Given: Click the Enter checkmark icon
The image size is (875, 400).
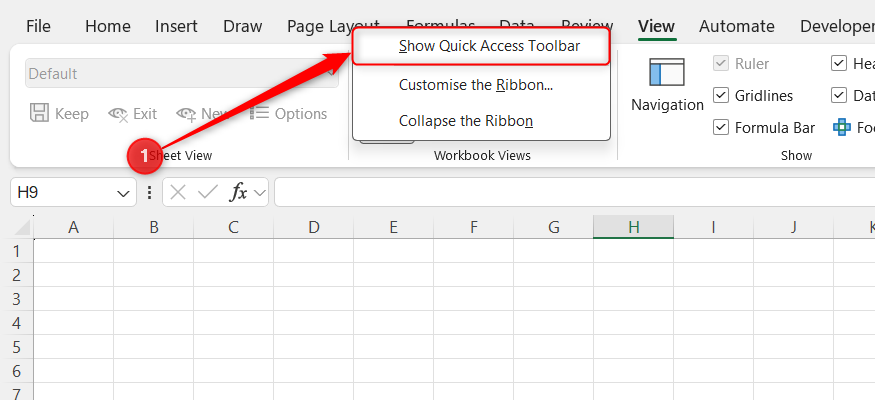Looking at the screenshot, I should pyautogui.click(x=208, y=192).
